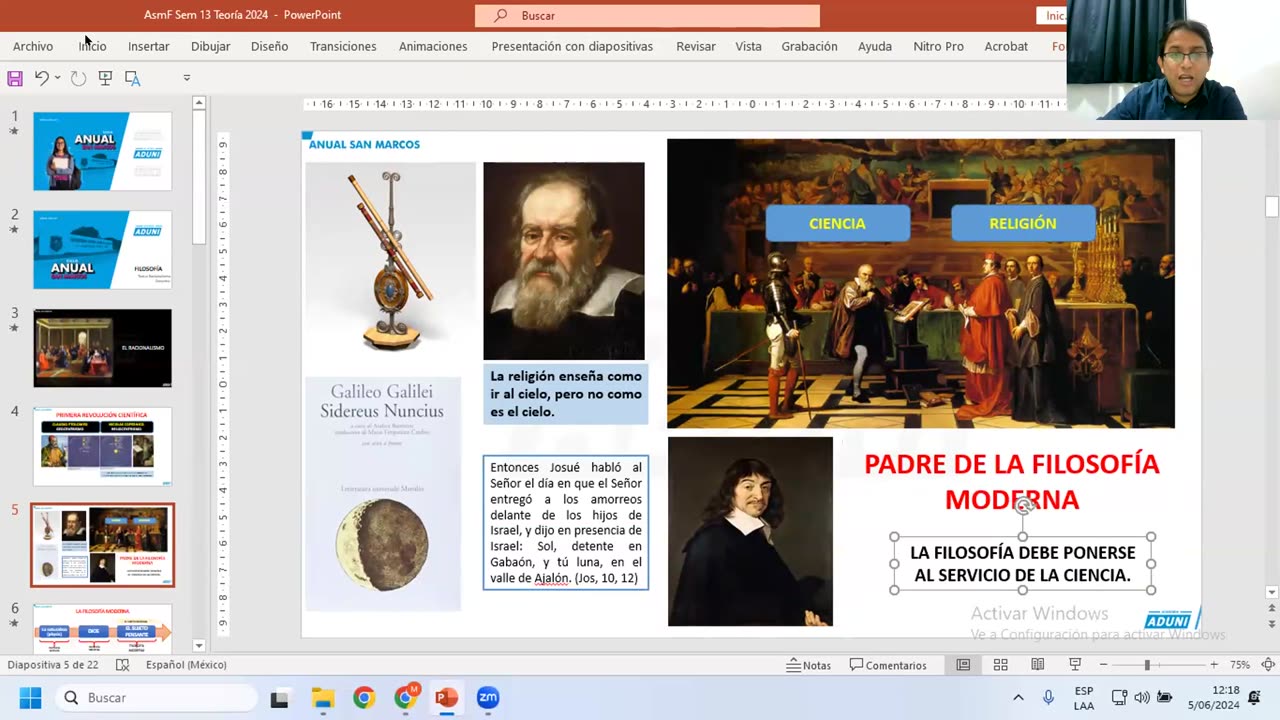Click the Buscar search box in title bar
The image size is (1280, 720).
647,16
